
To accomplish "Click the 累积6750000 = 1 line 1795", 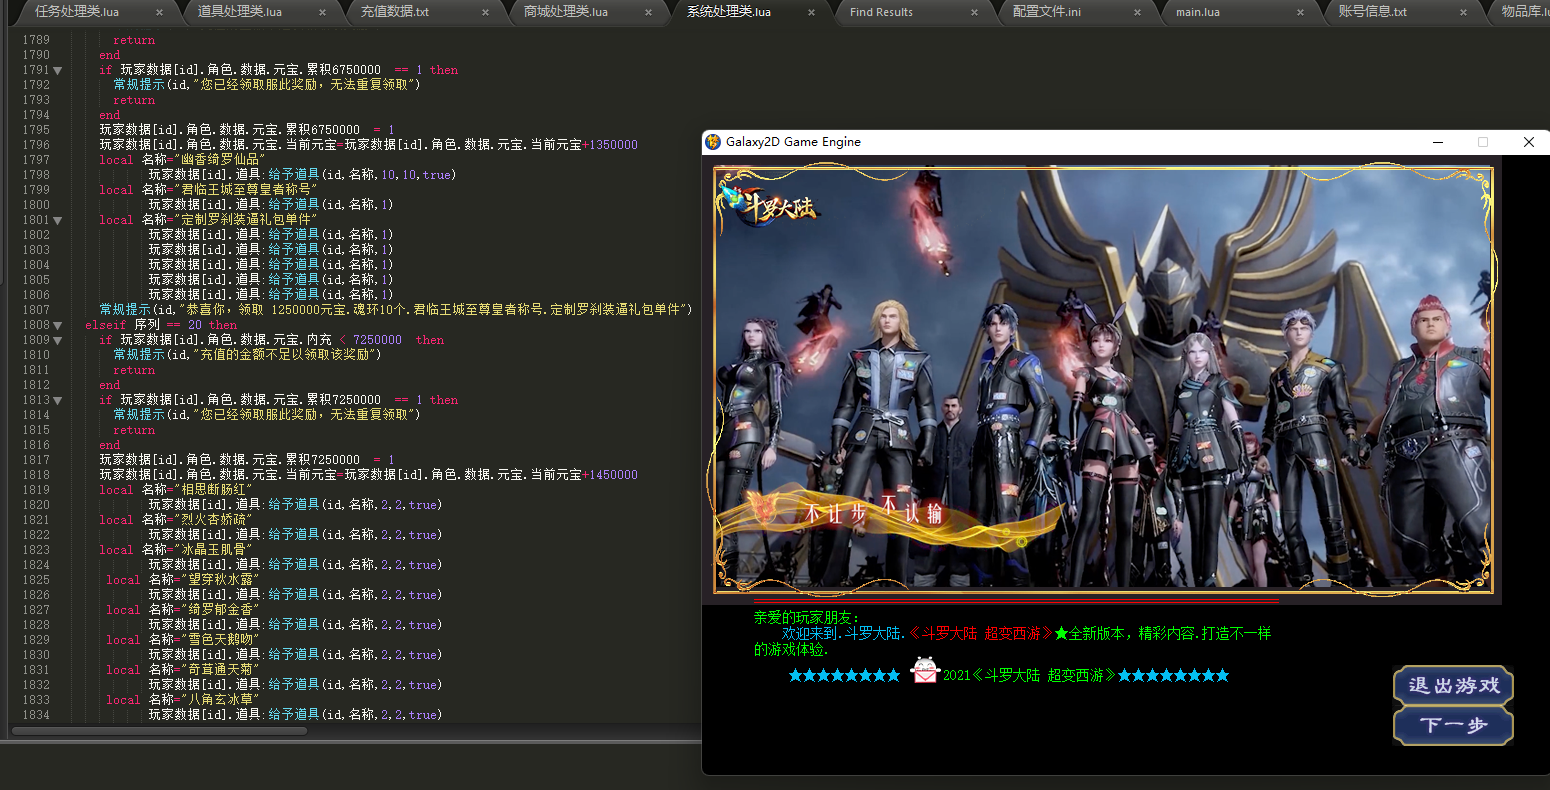I will pyautogui.click(x=247, y=130).
